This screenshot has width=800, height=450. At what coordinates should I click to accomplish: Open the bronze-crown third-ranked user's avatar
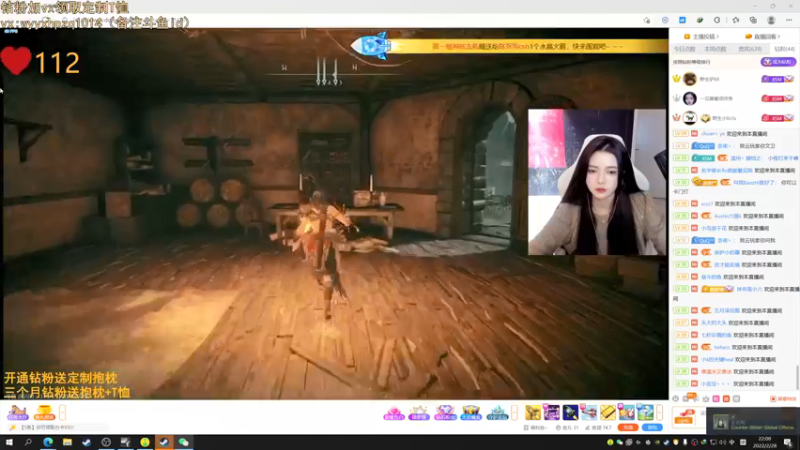690,118
